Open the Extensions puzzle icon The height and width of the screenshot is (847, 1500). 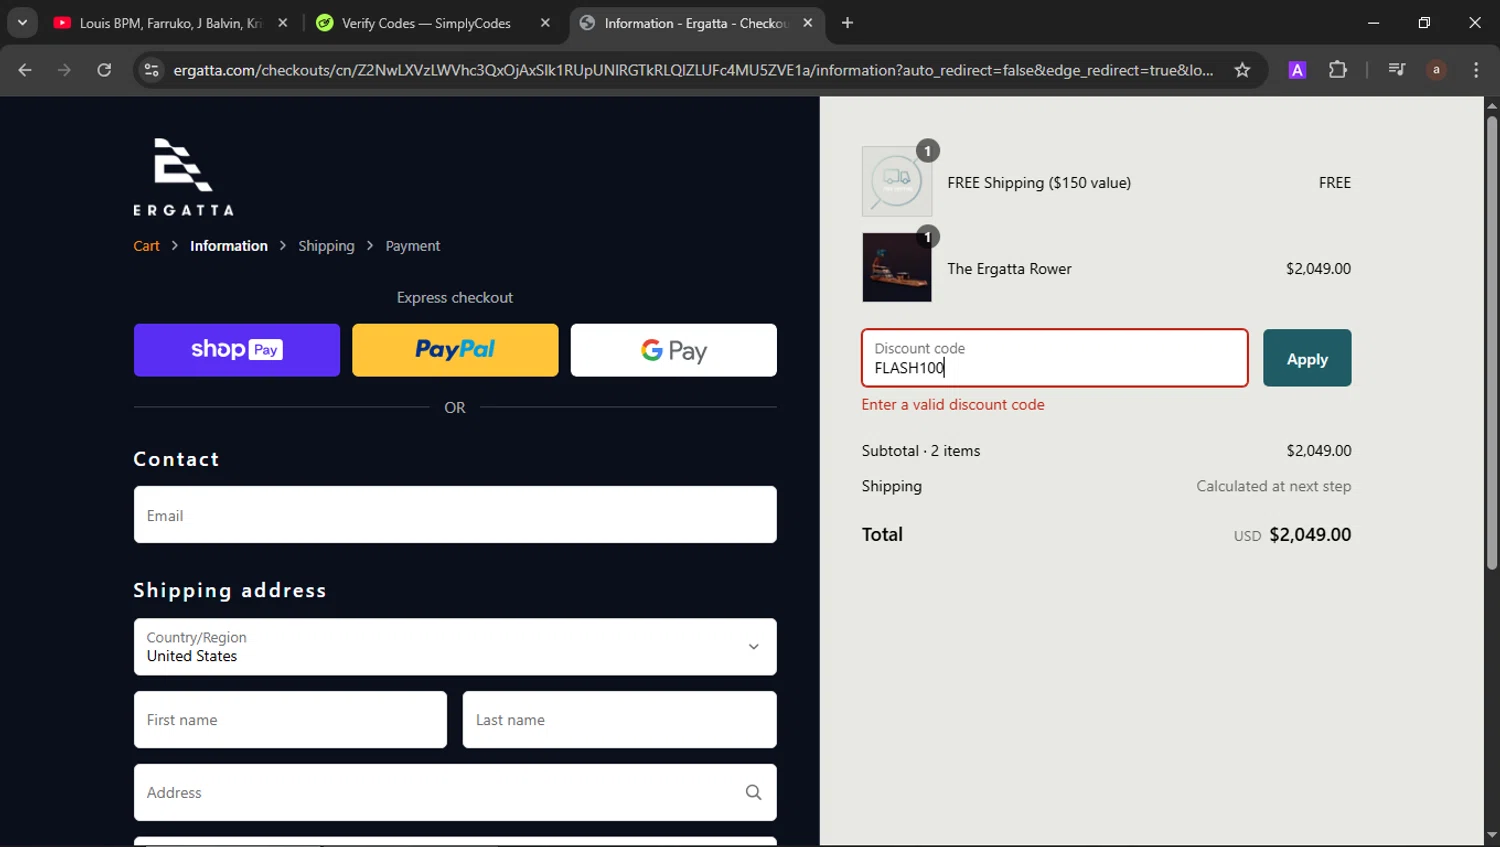click(1337, 70)
